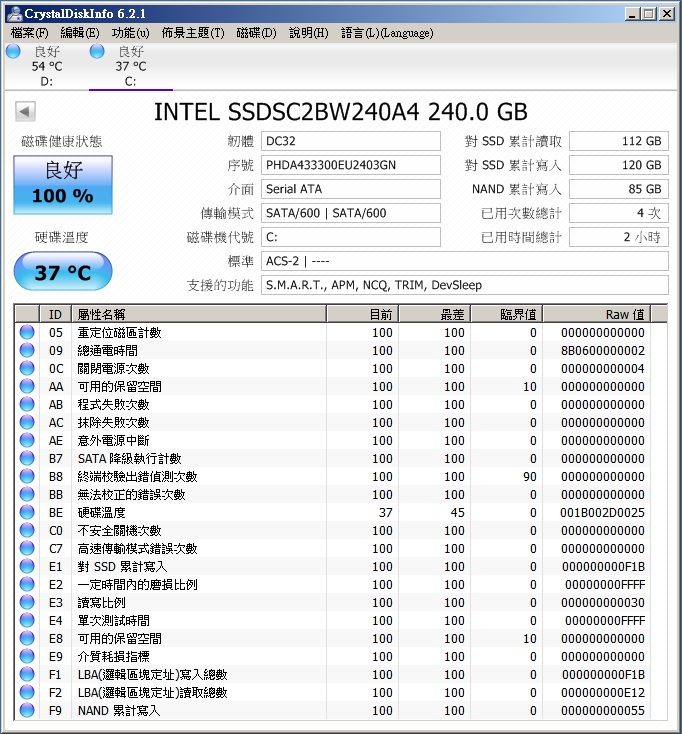Click the status icon for attribute BB

point(27,494)
